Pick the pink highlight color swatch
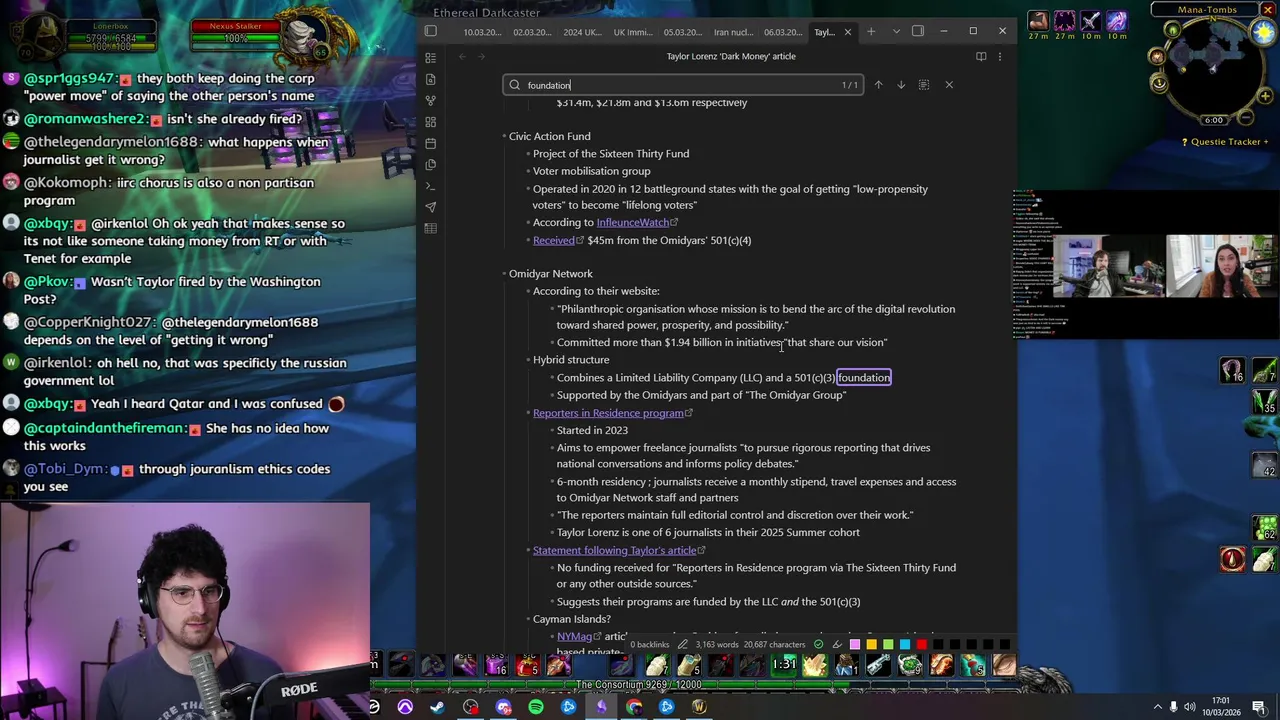Image resolution: width=1280 pixels, height=720 pixels. tap(854, 645)
